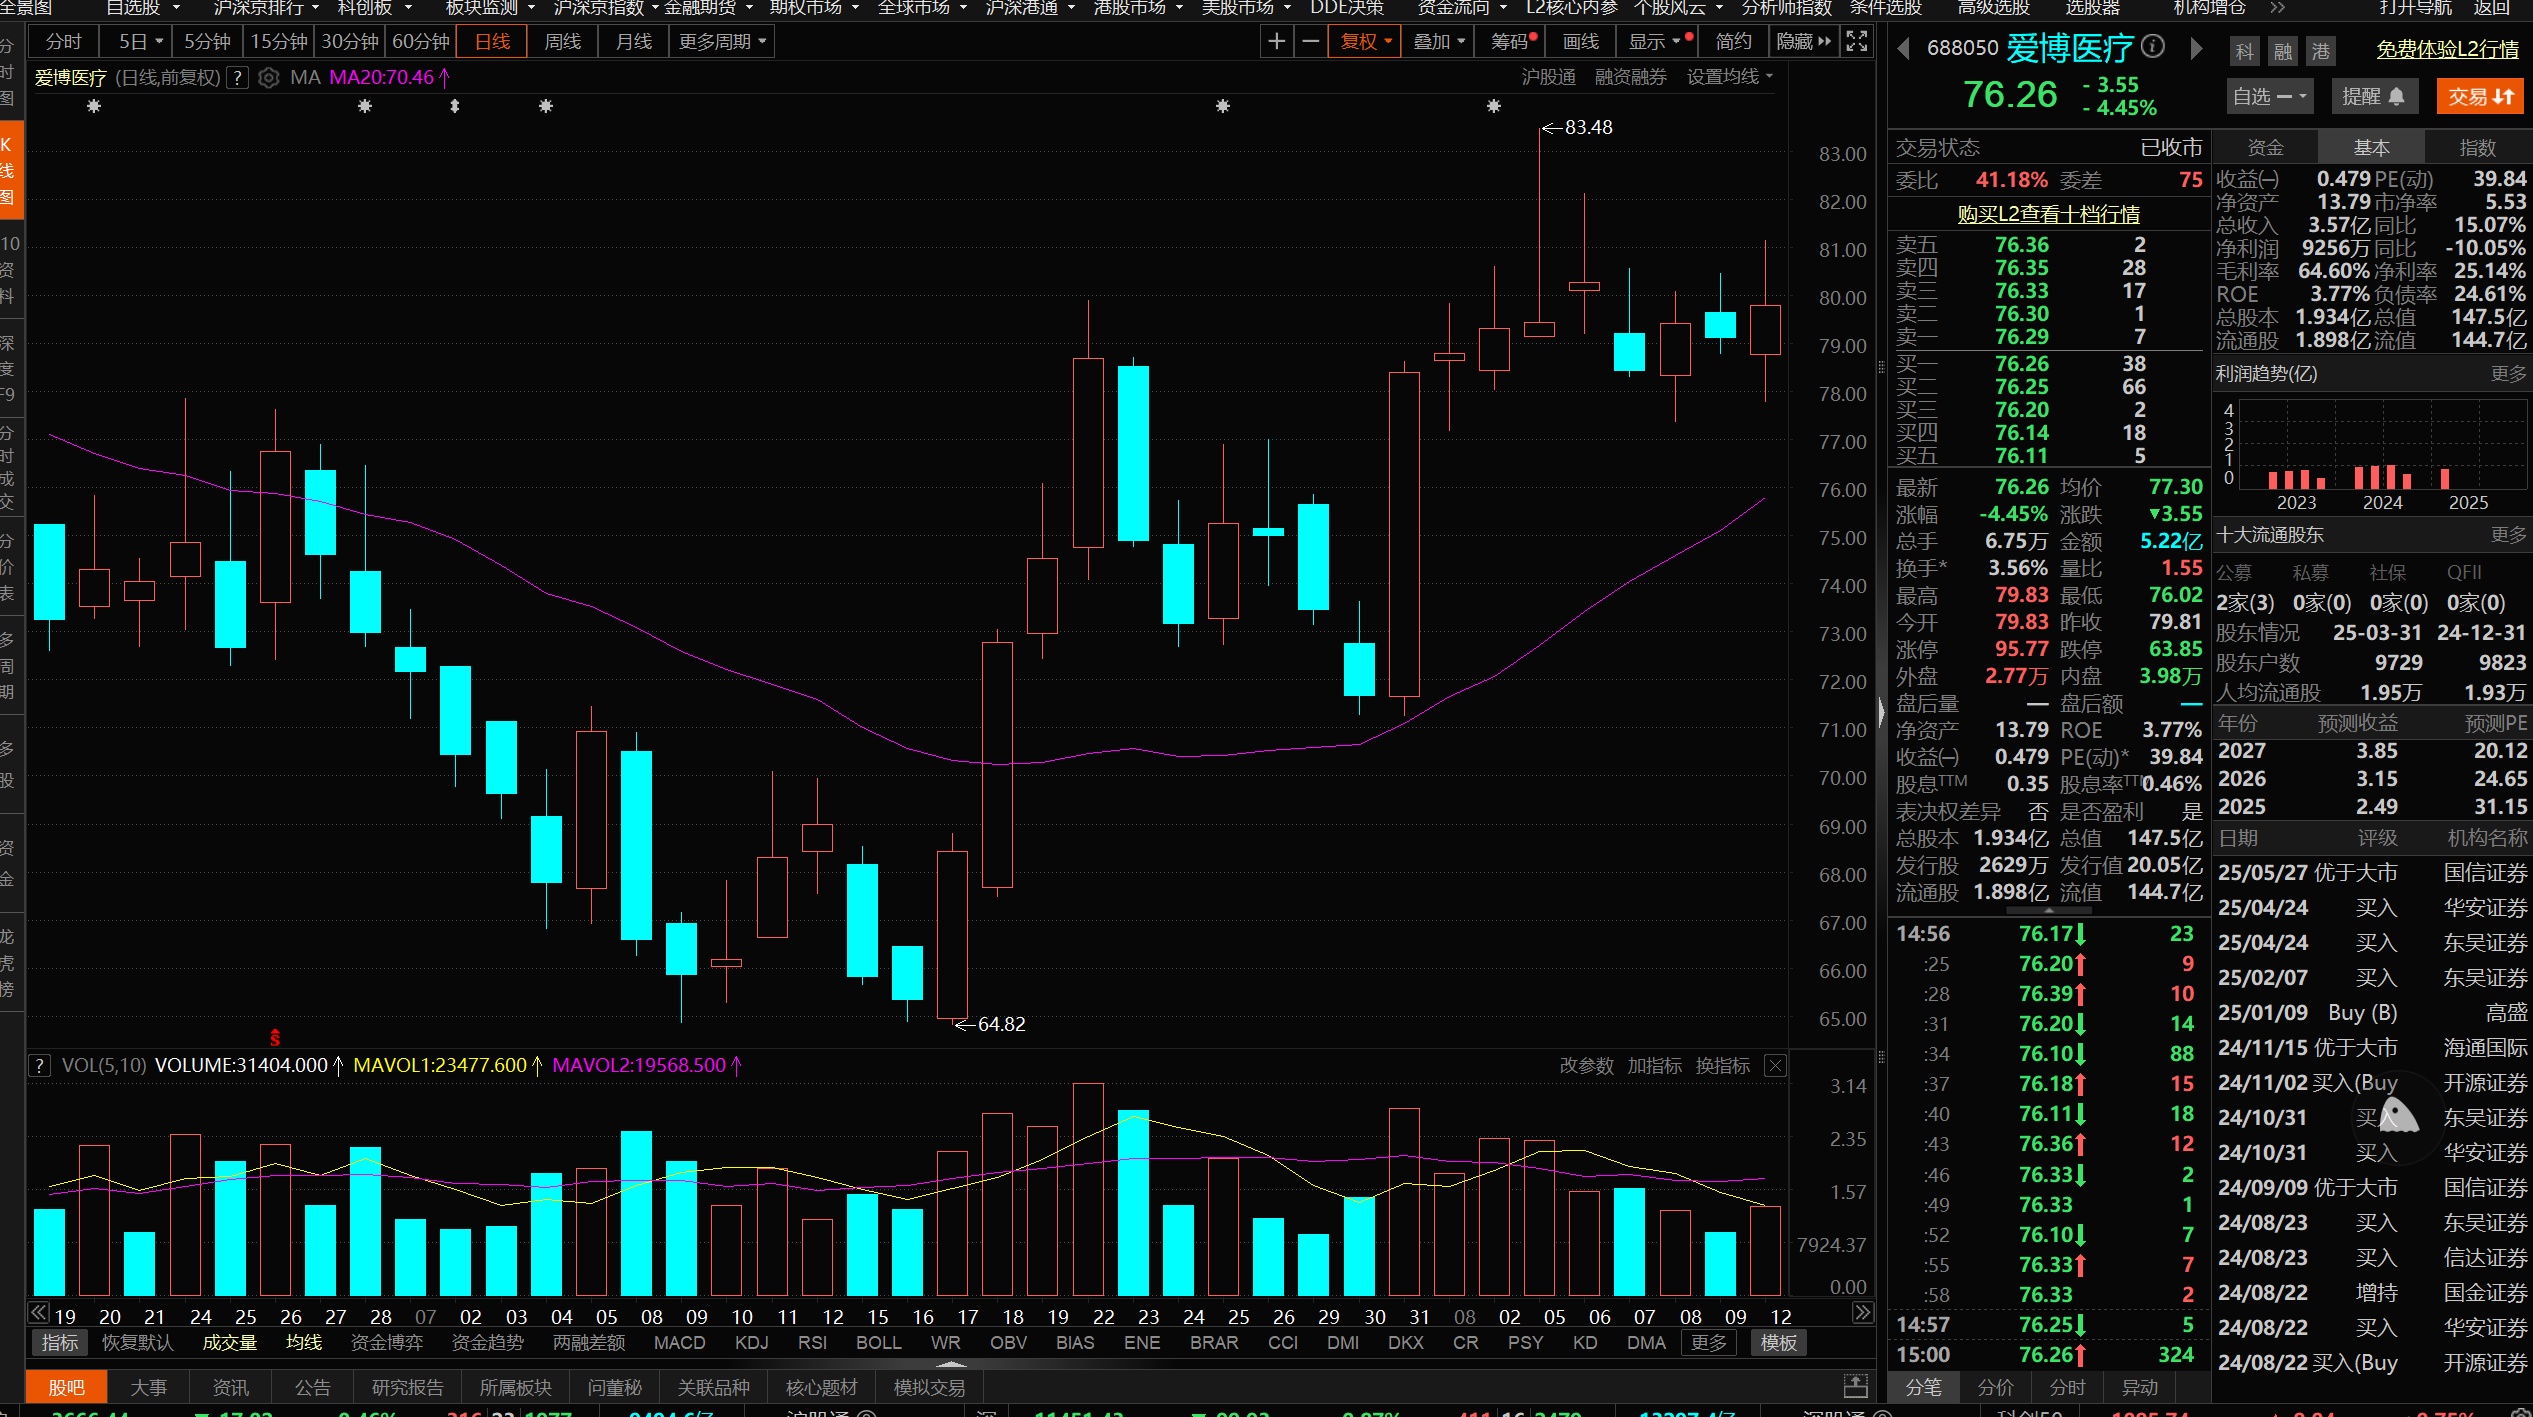Click the red dollar dividend marker
The height and width of the screenshot is (1417, 2533).
click(x=275, y=1038)
